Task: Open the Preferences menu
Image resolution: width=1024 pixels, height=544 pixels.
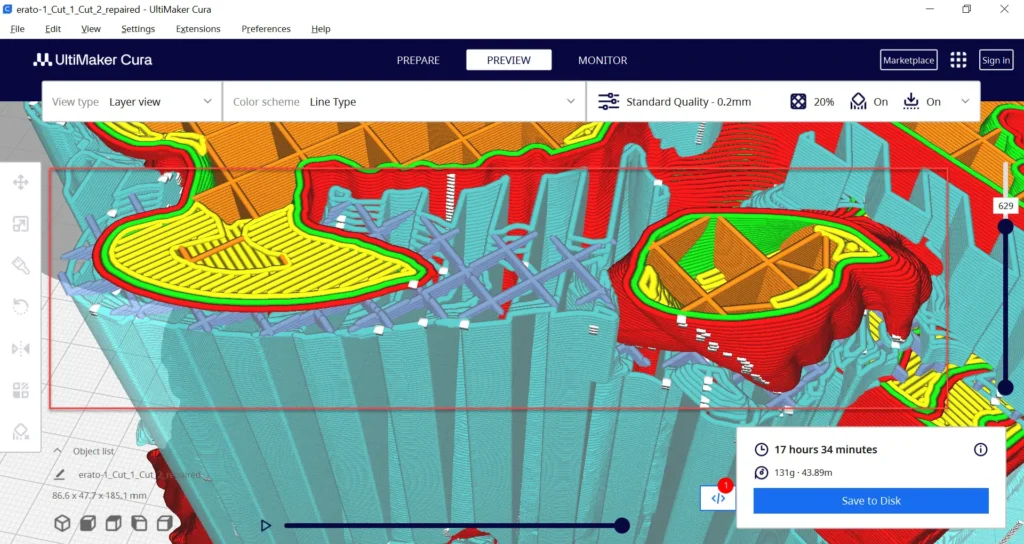Action: (x=266, y=29)
